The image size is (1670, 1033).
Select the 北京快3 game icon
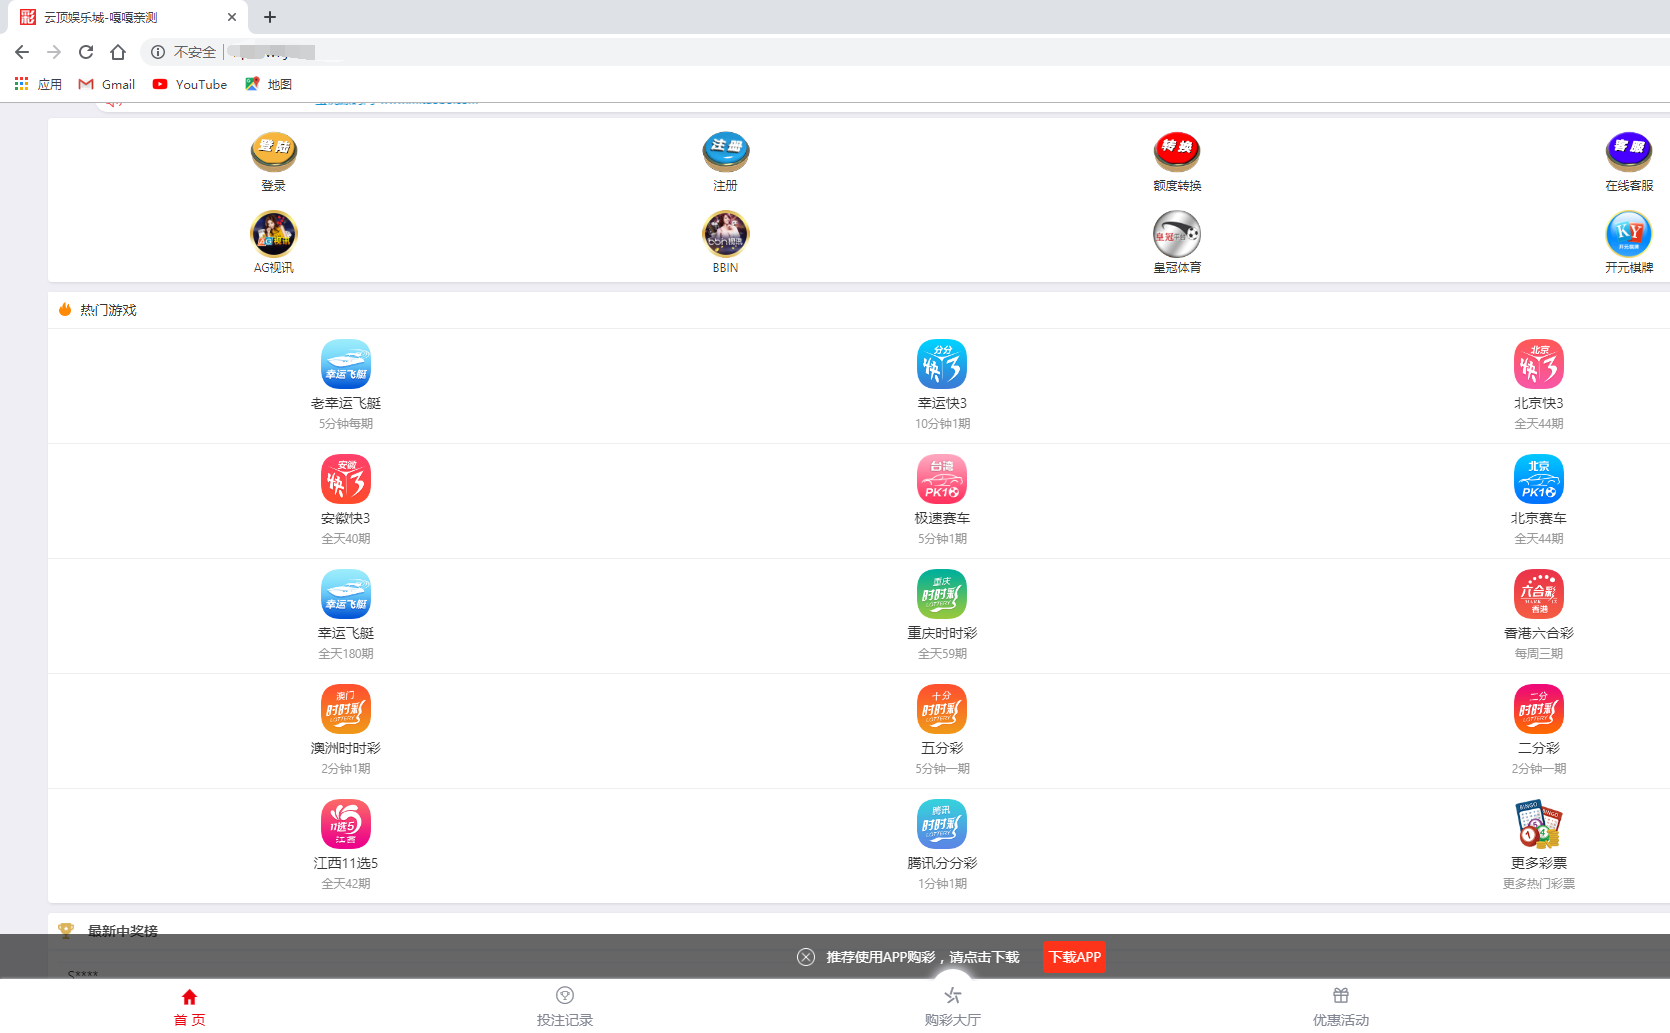[x=1539, y=364]
